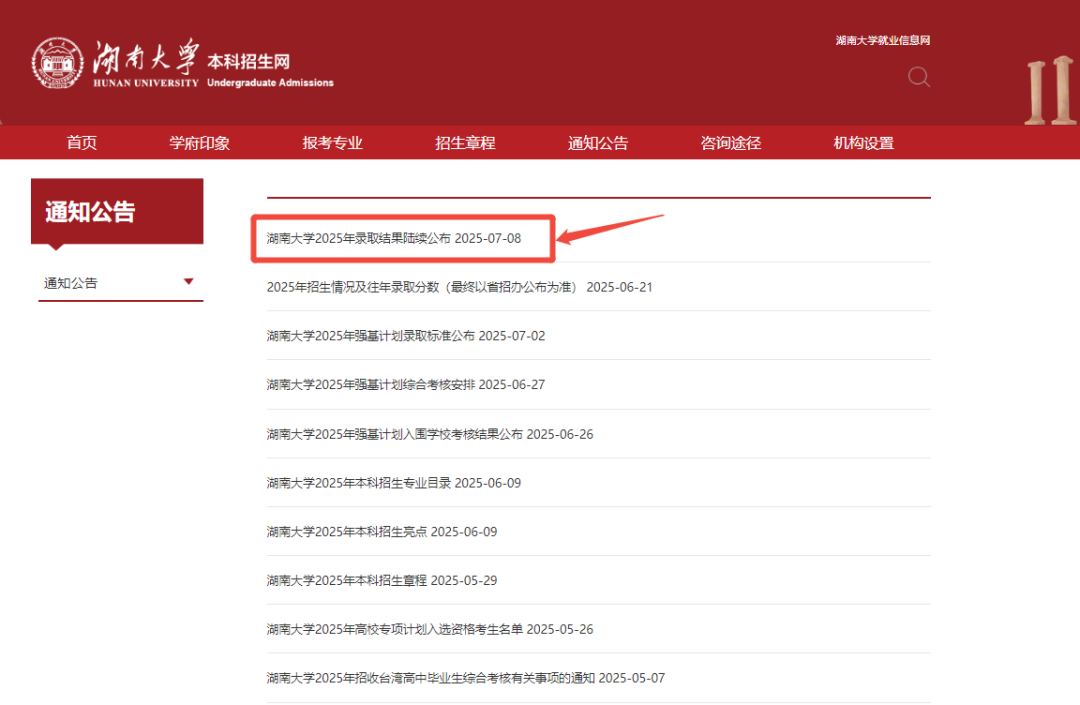
Task: Switch to the 首页 tab
Action: pos(81,142)
